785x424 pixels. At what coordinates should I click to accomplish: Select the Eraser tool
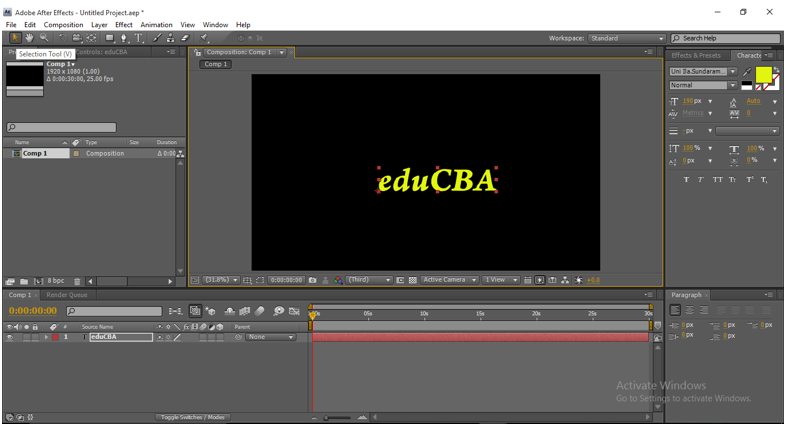(x=185, y=38)
